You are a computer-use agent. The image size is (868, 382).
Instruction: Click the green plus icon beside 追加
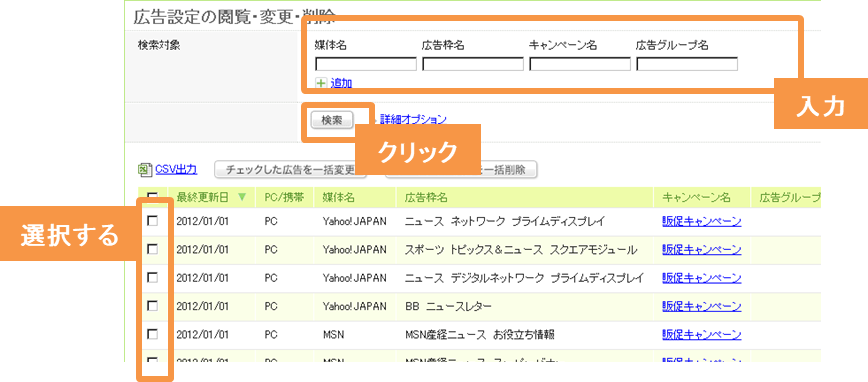(x=321, y=83)
